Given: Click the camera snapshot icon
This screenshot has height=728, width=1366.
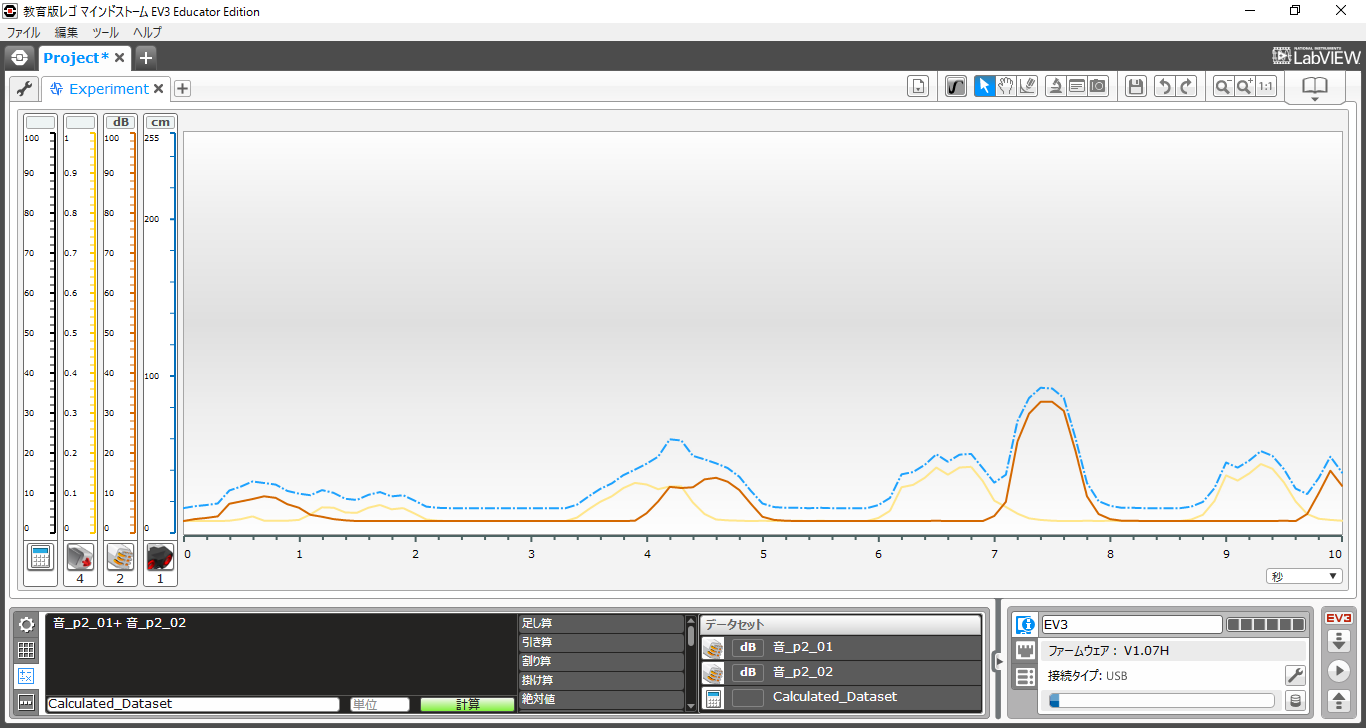Looking at the screenshot, I should 1098,87.
